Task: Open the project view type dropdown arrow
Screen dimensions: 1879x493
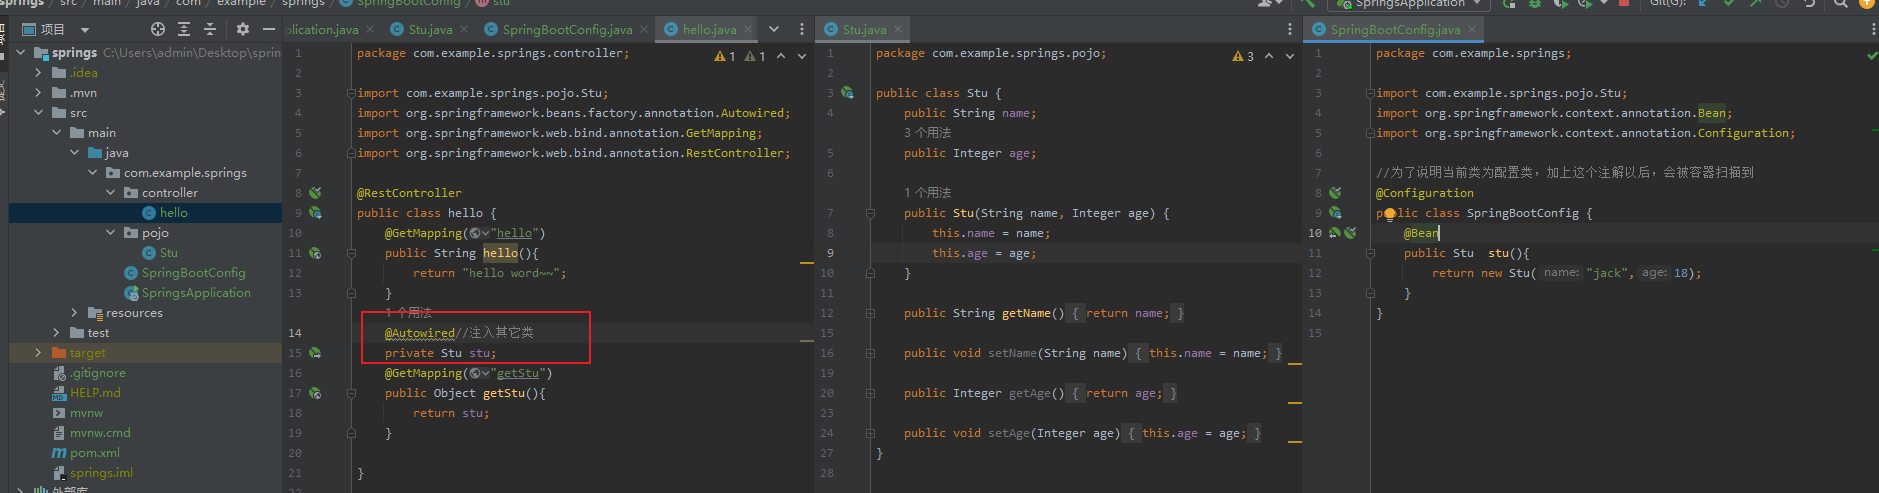Action: pyautogui.click(x=84, y=30)
